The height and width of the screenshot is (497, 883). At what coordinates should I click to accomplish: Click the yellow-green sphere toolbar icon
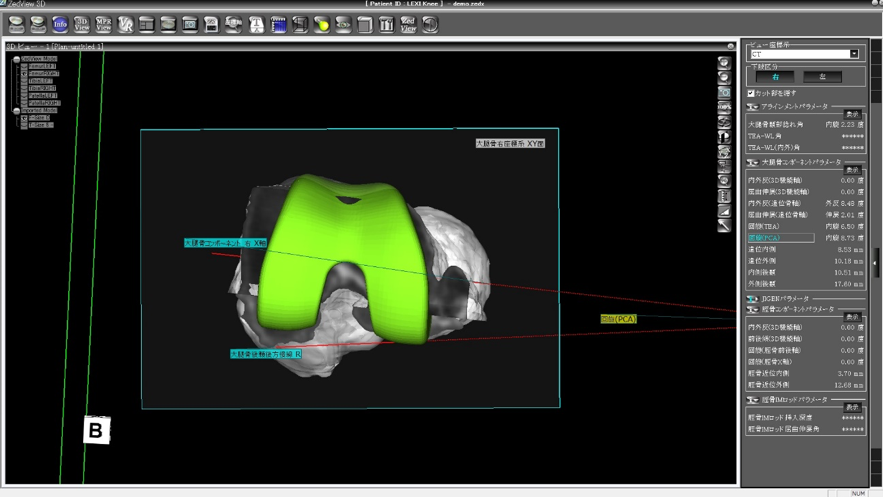tap(322, 24)
